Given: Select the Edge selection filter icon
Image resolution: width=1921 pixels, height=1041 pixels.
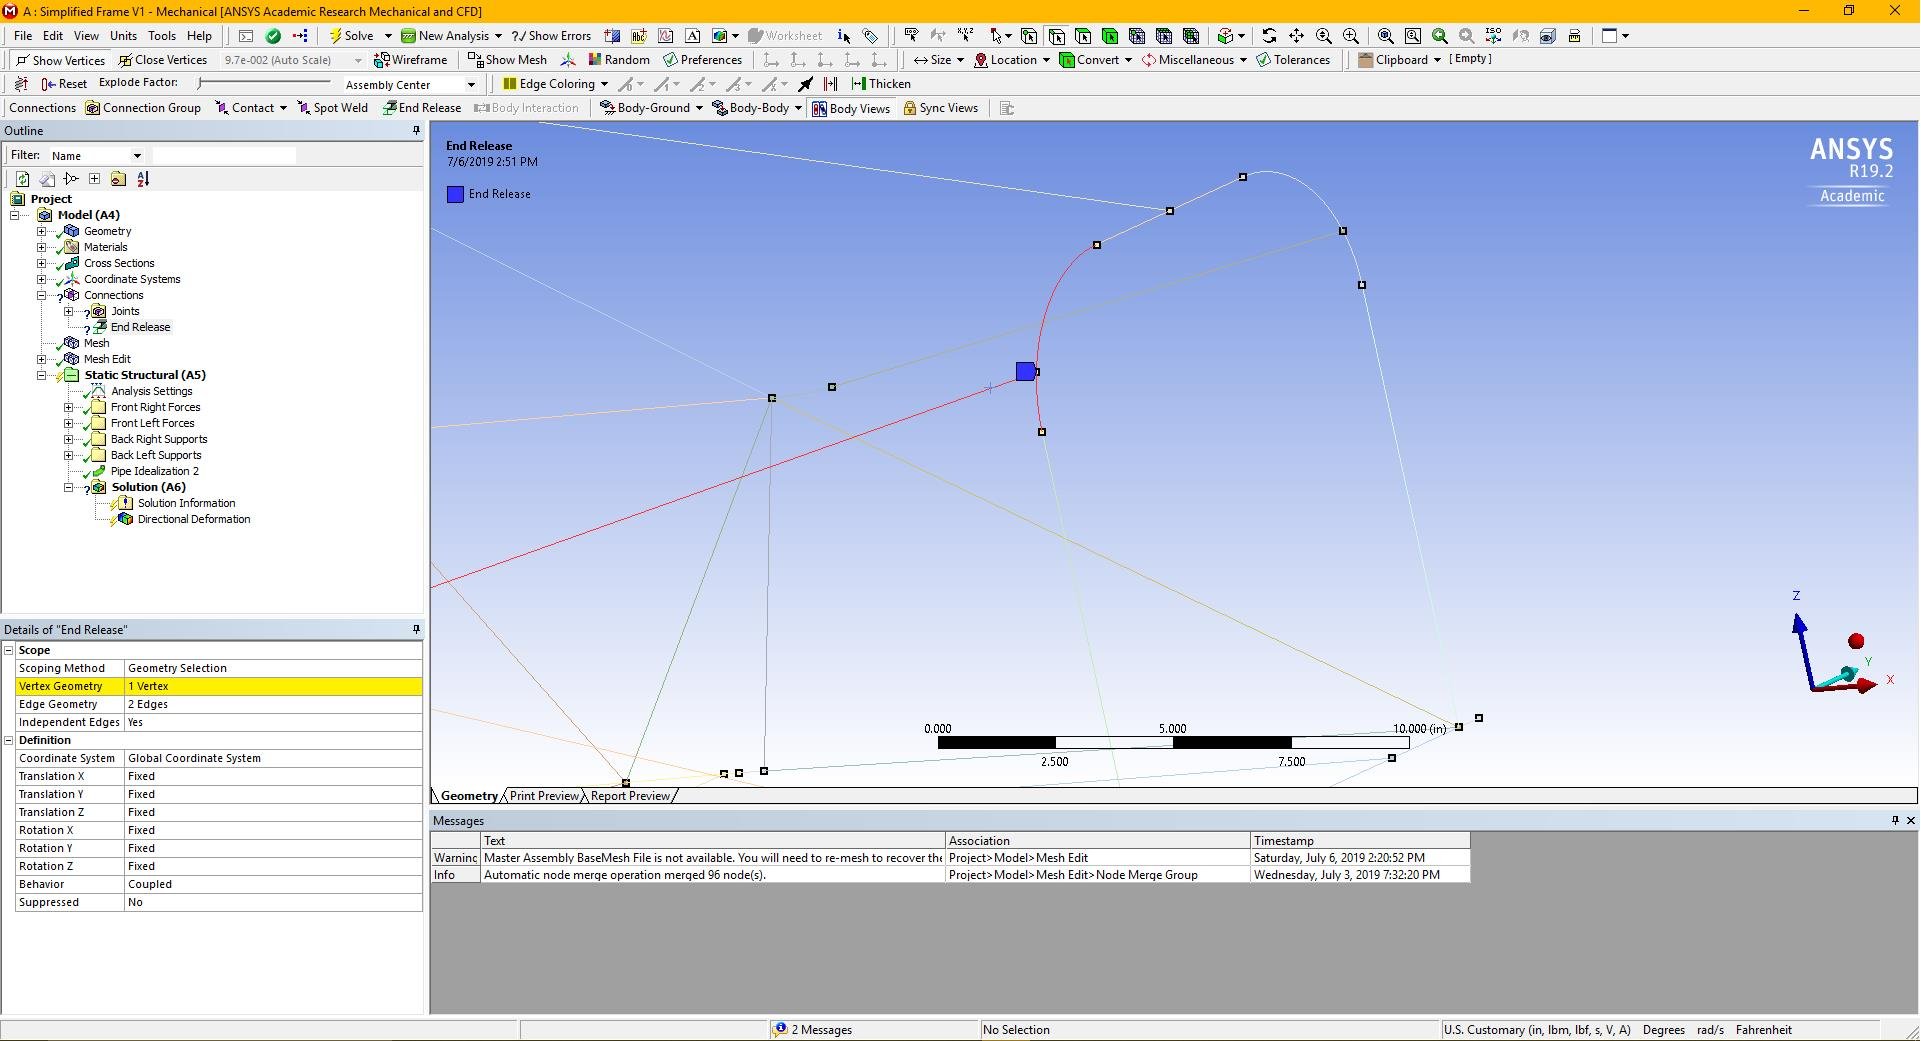Looking at the screenshot, I should click(x=1056, y=36).
